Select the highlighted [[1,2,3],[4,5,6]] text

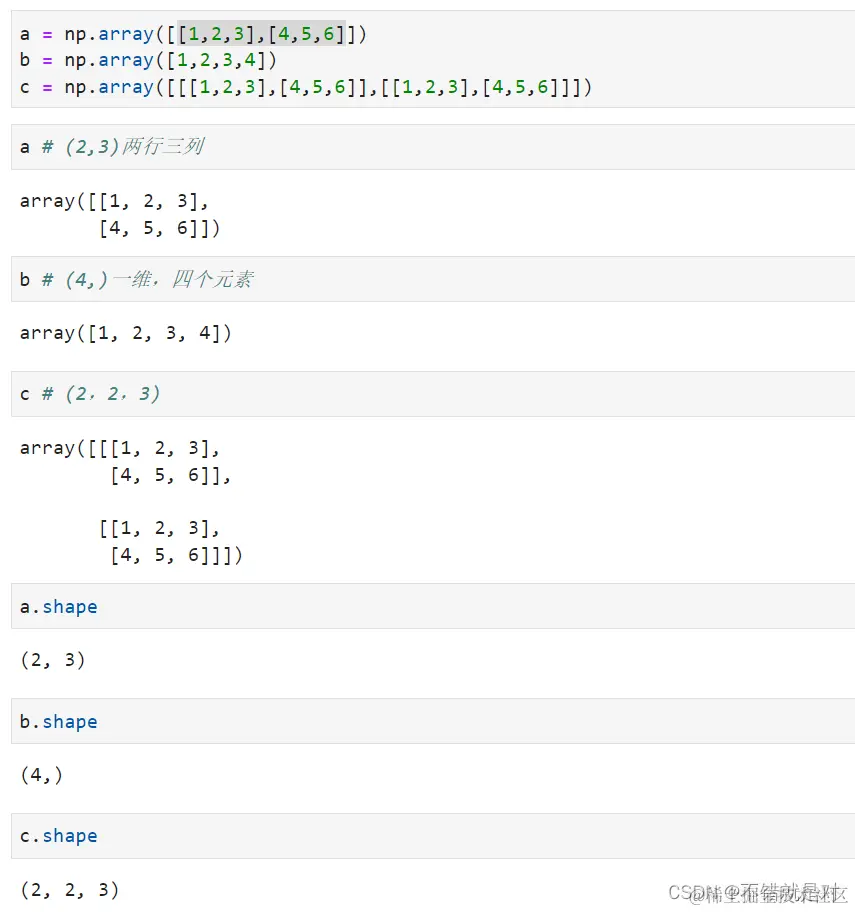[261, 34]
